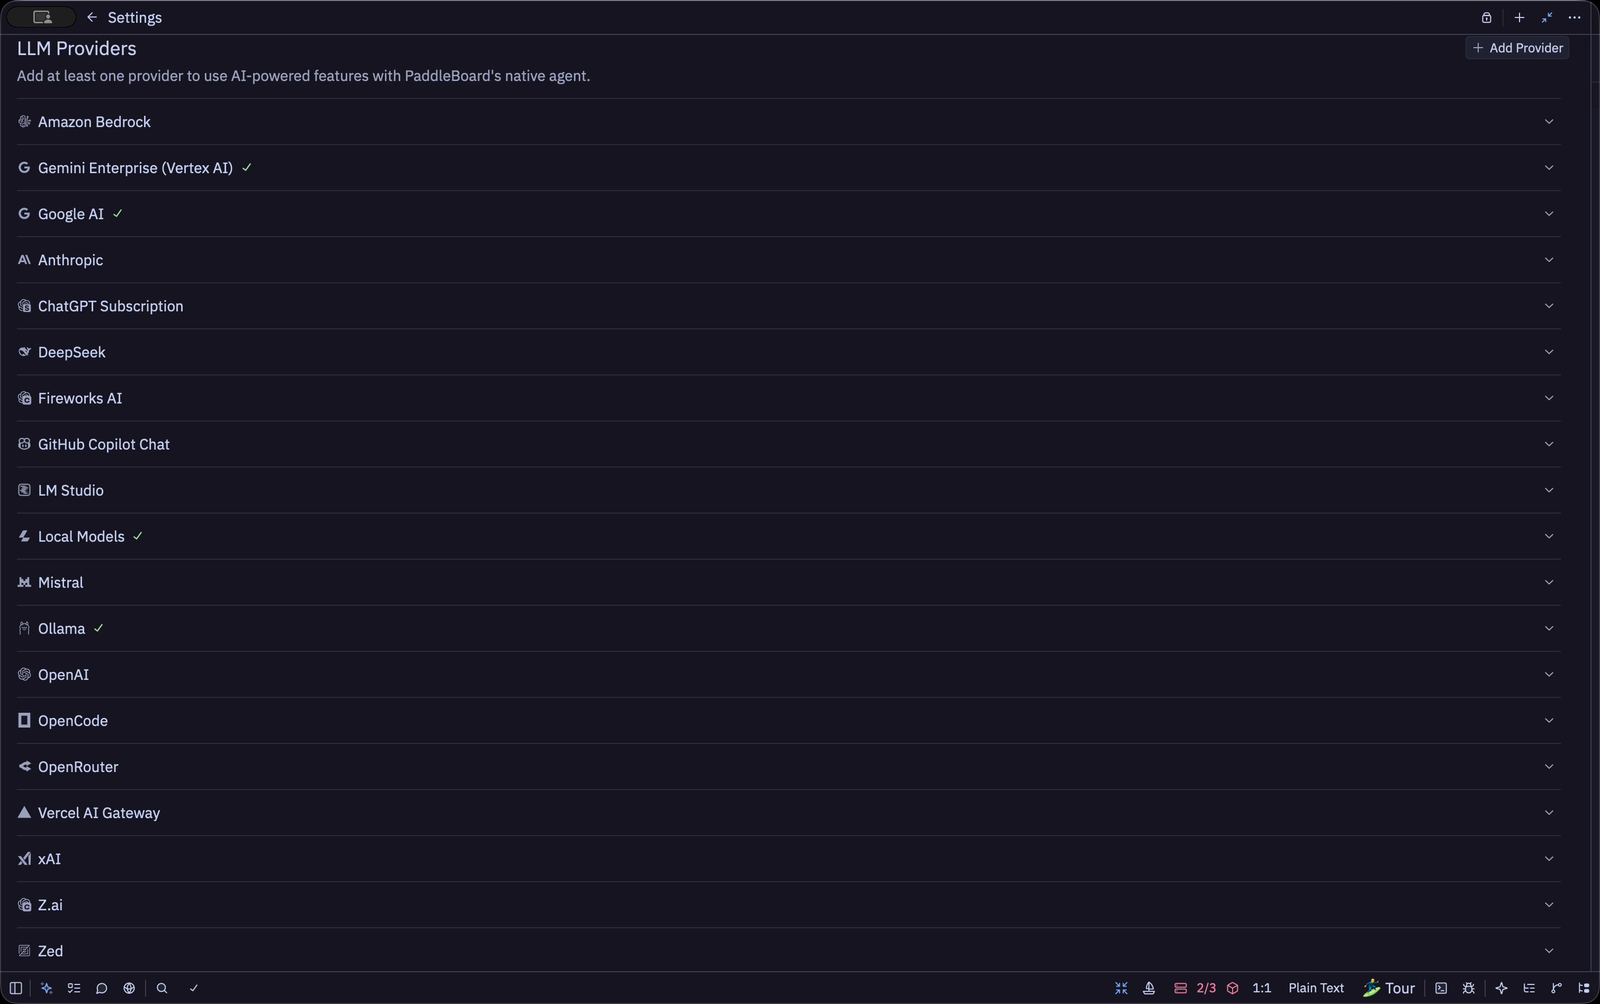Go back using the arrow beside Settings

pyautogui.click(x=92, y=17)
